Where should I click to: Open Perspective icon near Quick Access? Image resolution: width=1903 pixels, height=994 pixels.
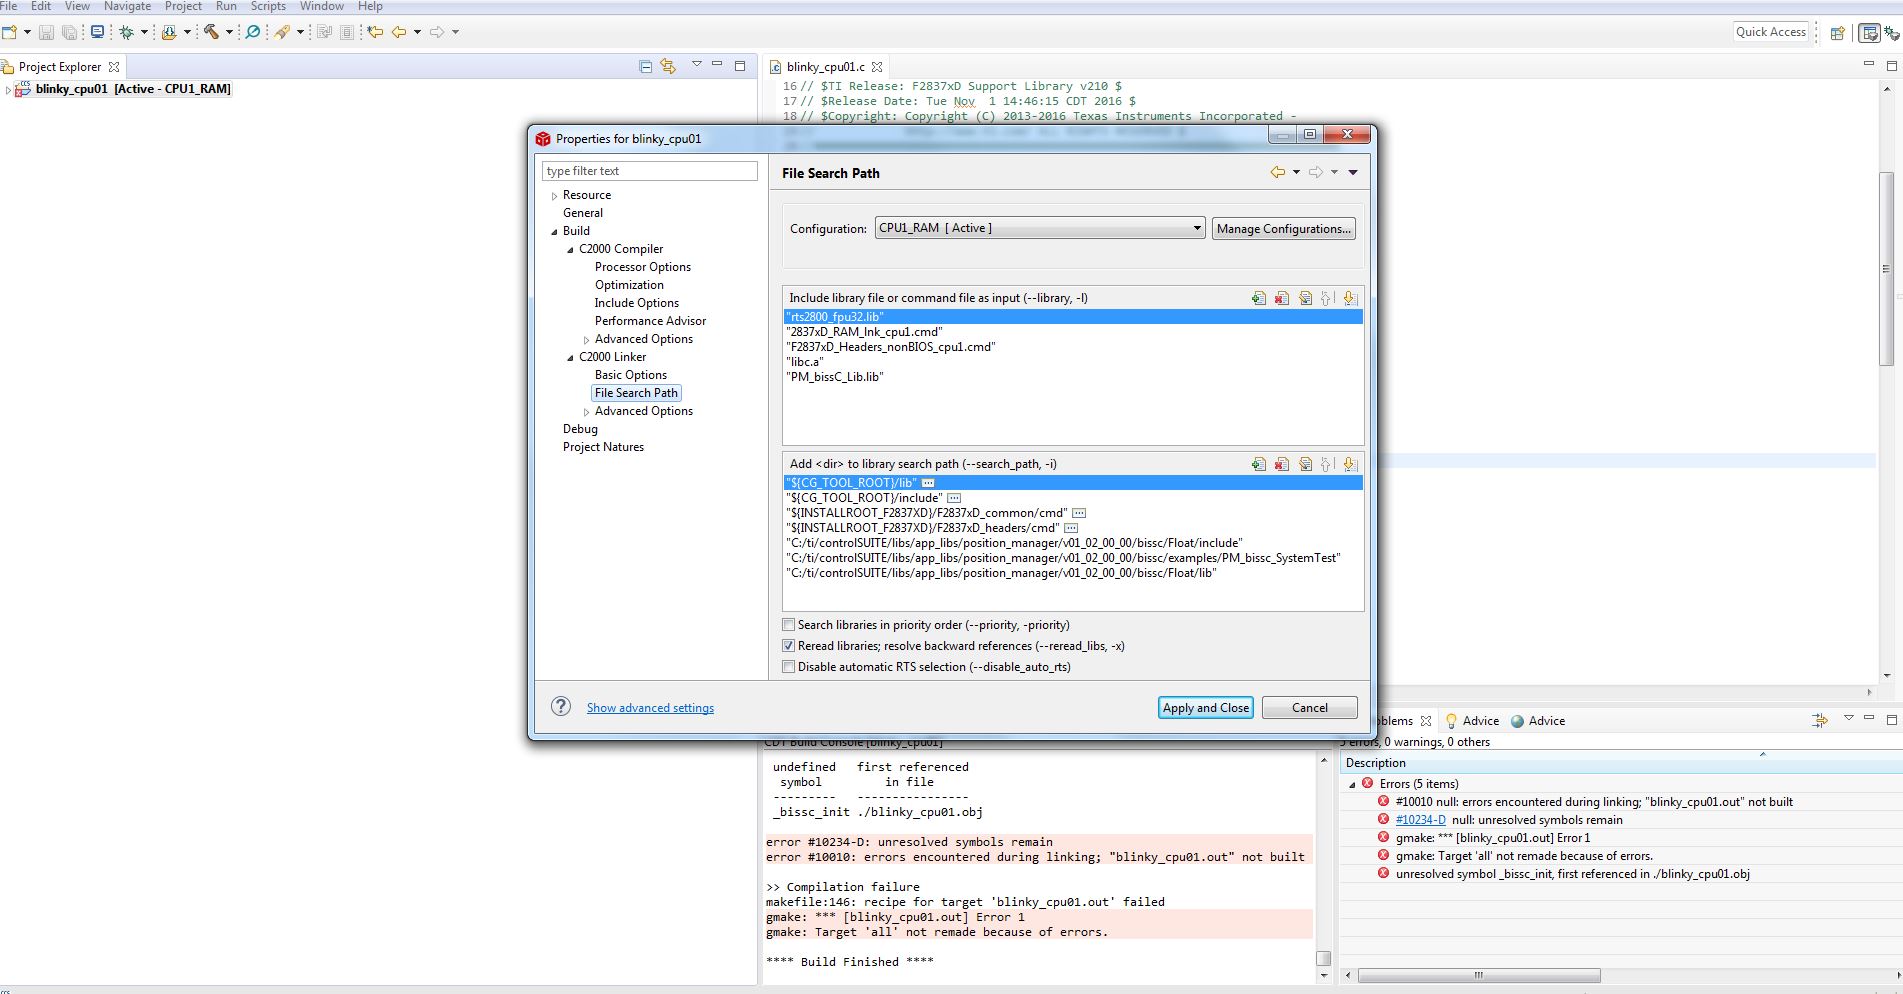pos(1837,33)
